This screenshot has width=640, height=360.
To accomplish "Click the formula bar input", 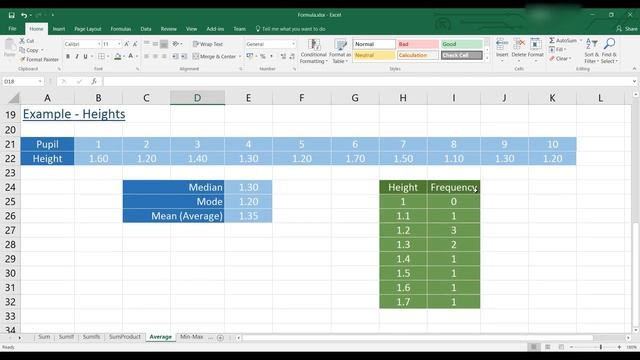I will [x=367, y=82].
